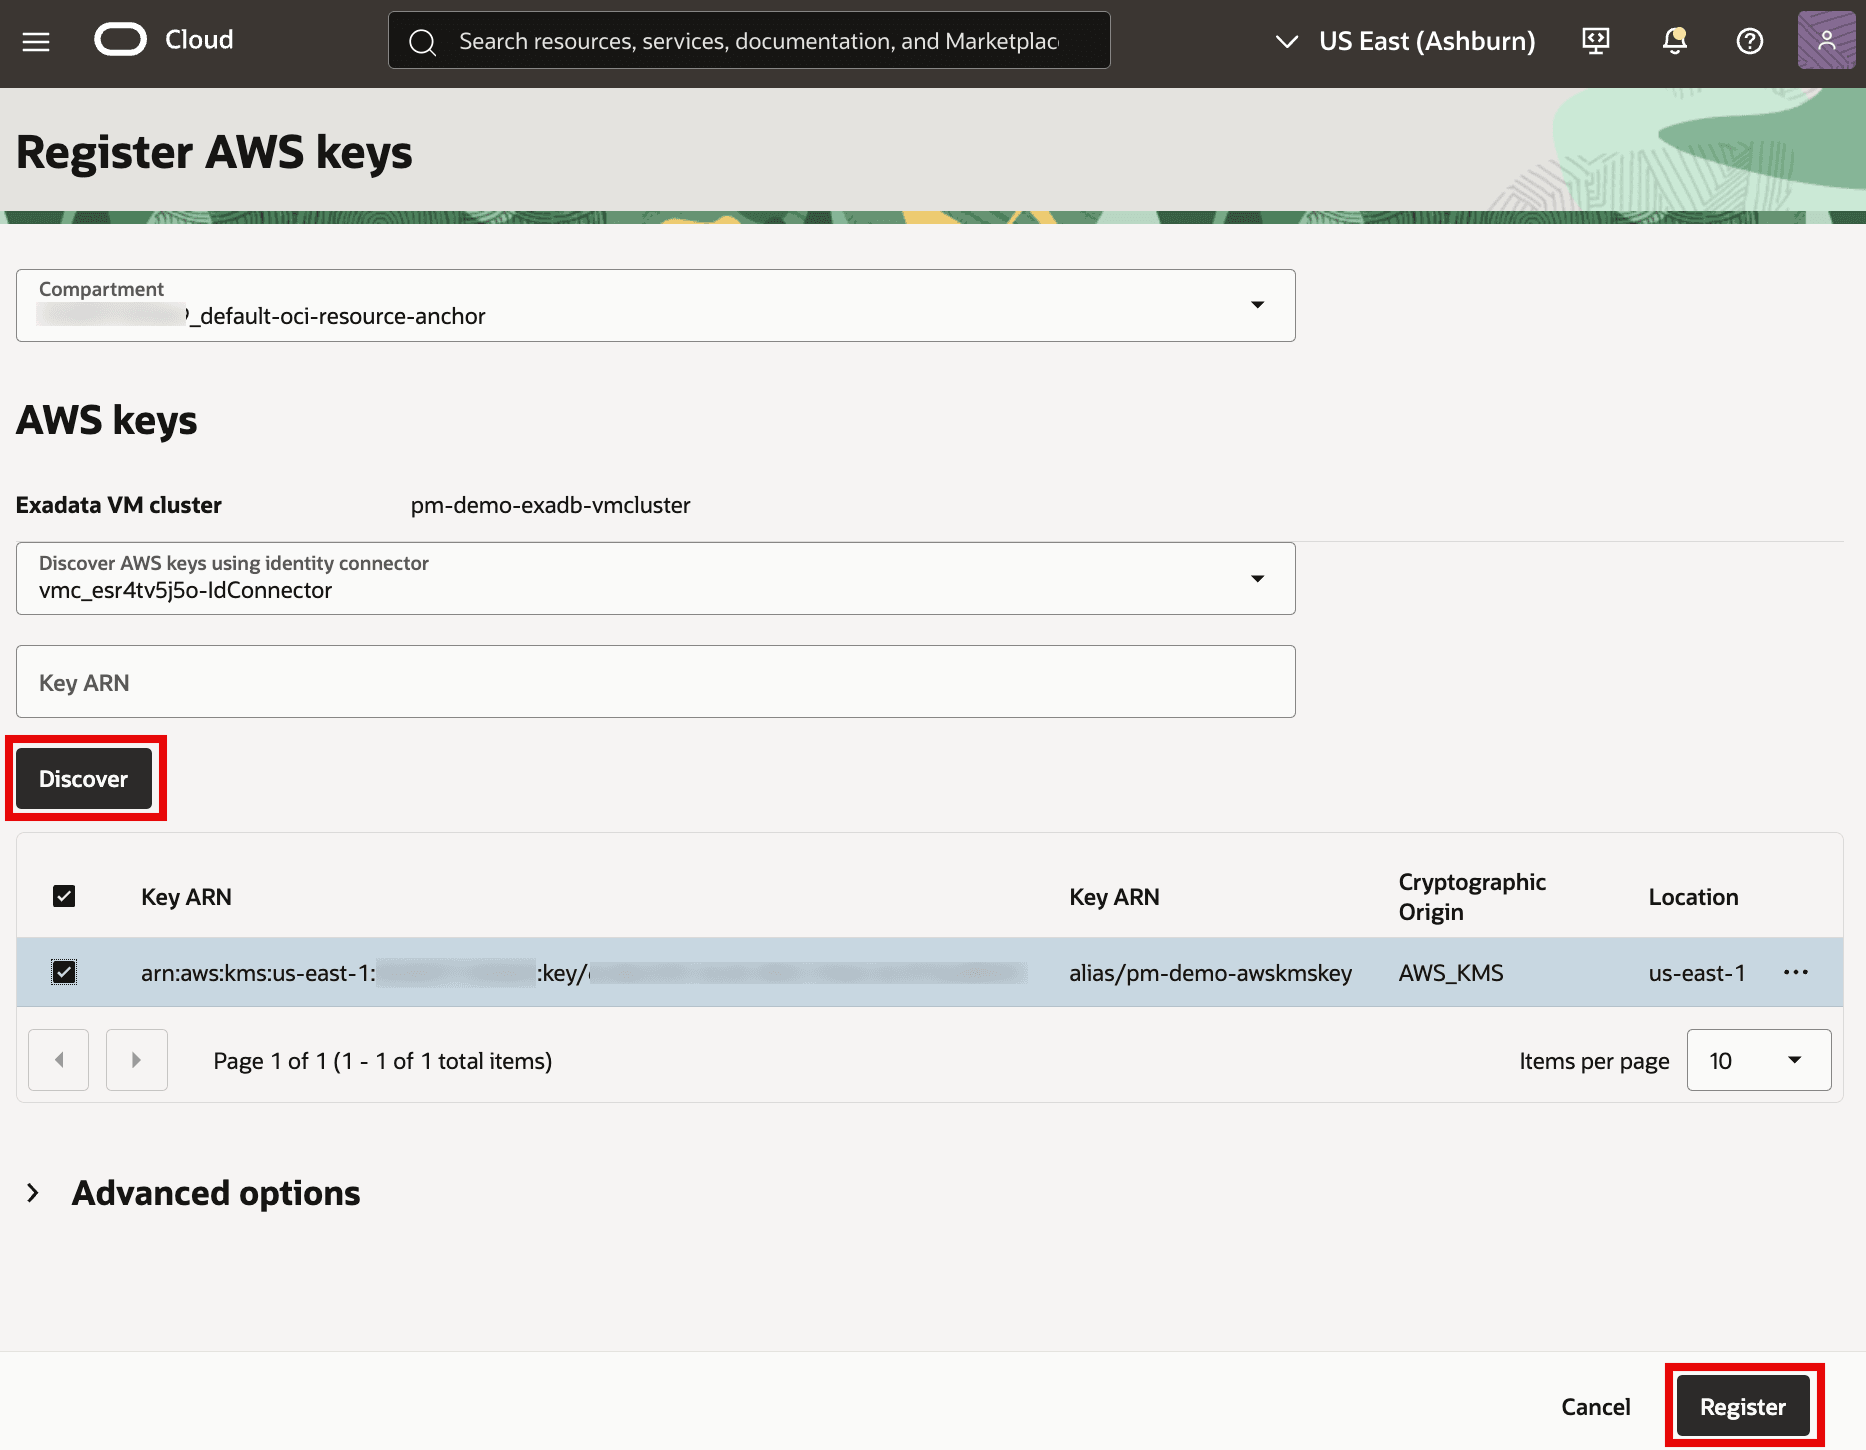The height and width of the screenshot is (1450, 1866).
Task: Click the Cryptographic Origin column header
Action: [x=1472, y=897]
